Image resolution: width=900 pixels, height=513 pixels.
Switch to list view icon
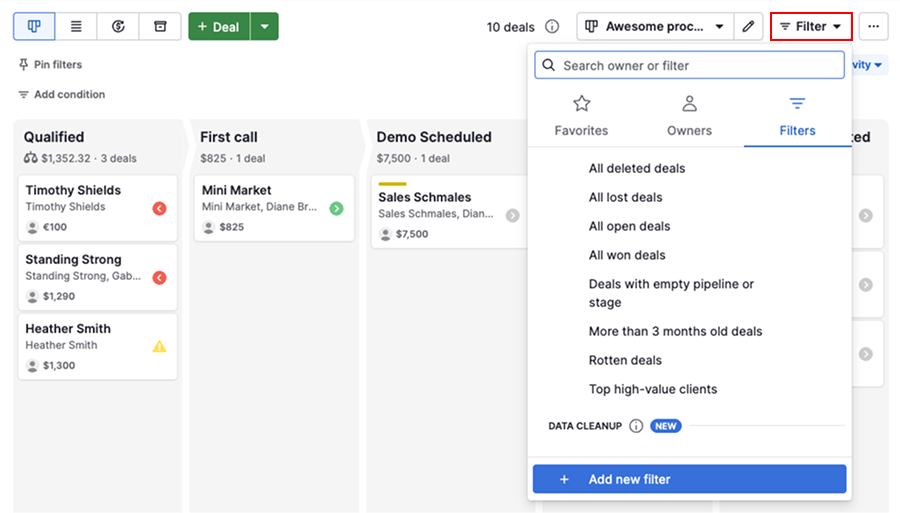tap(76, 27)
